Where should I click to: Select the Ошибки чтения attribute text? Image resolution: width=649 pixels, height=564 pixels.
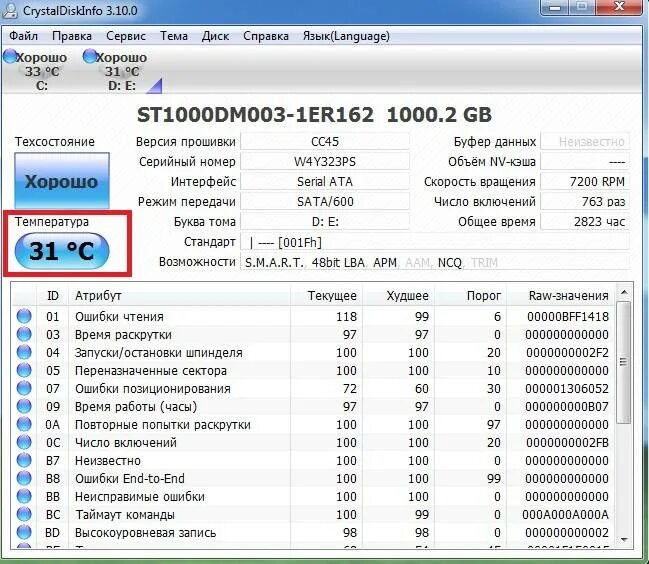(x=119, y=317)
